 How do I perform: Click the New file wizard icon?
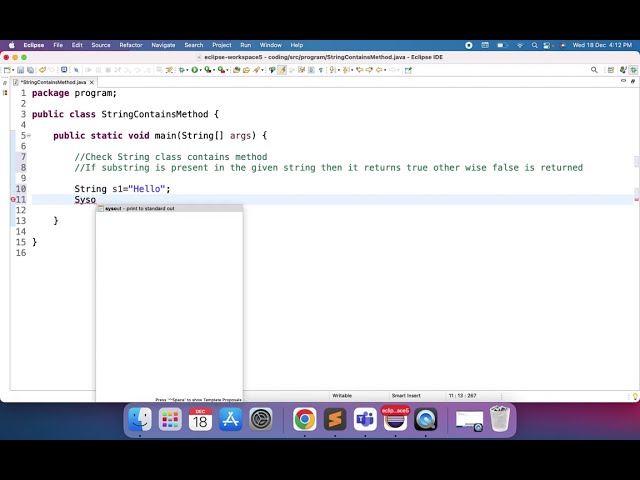coord(7,70)
